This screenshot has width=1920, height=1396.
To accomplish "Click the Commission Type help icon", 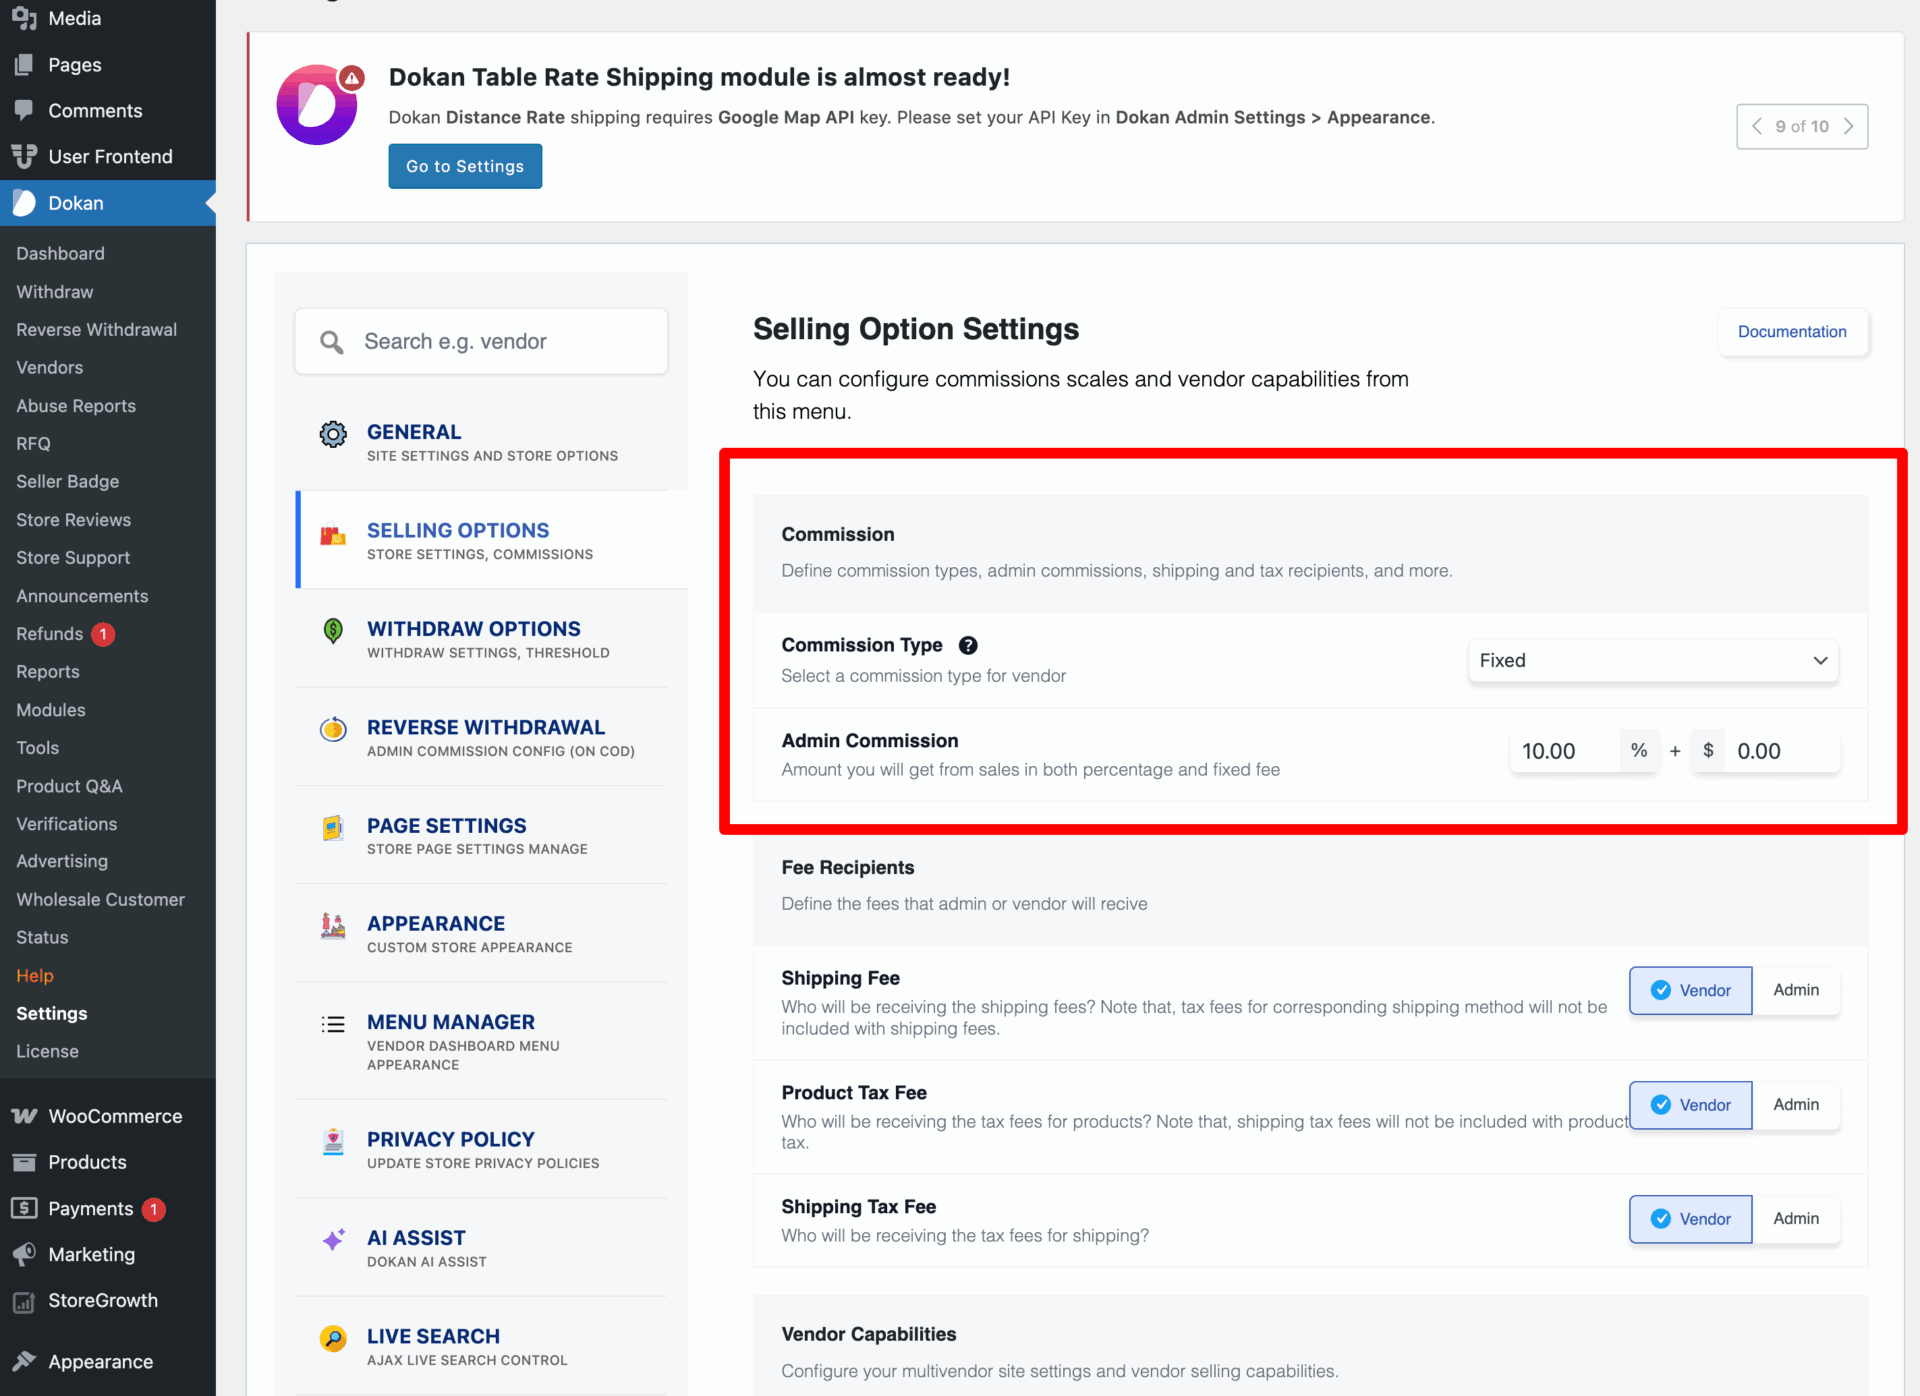I will coord(968,645).
